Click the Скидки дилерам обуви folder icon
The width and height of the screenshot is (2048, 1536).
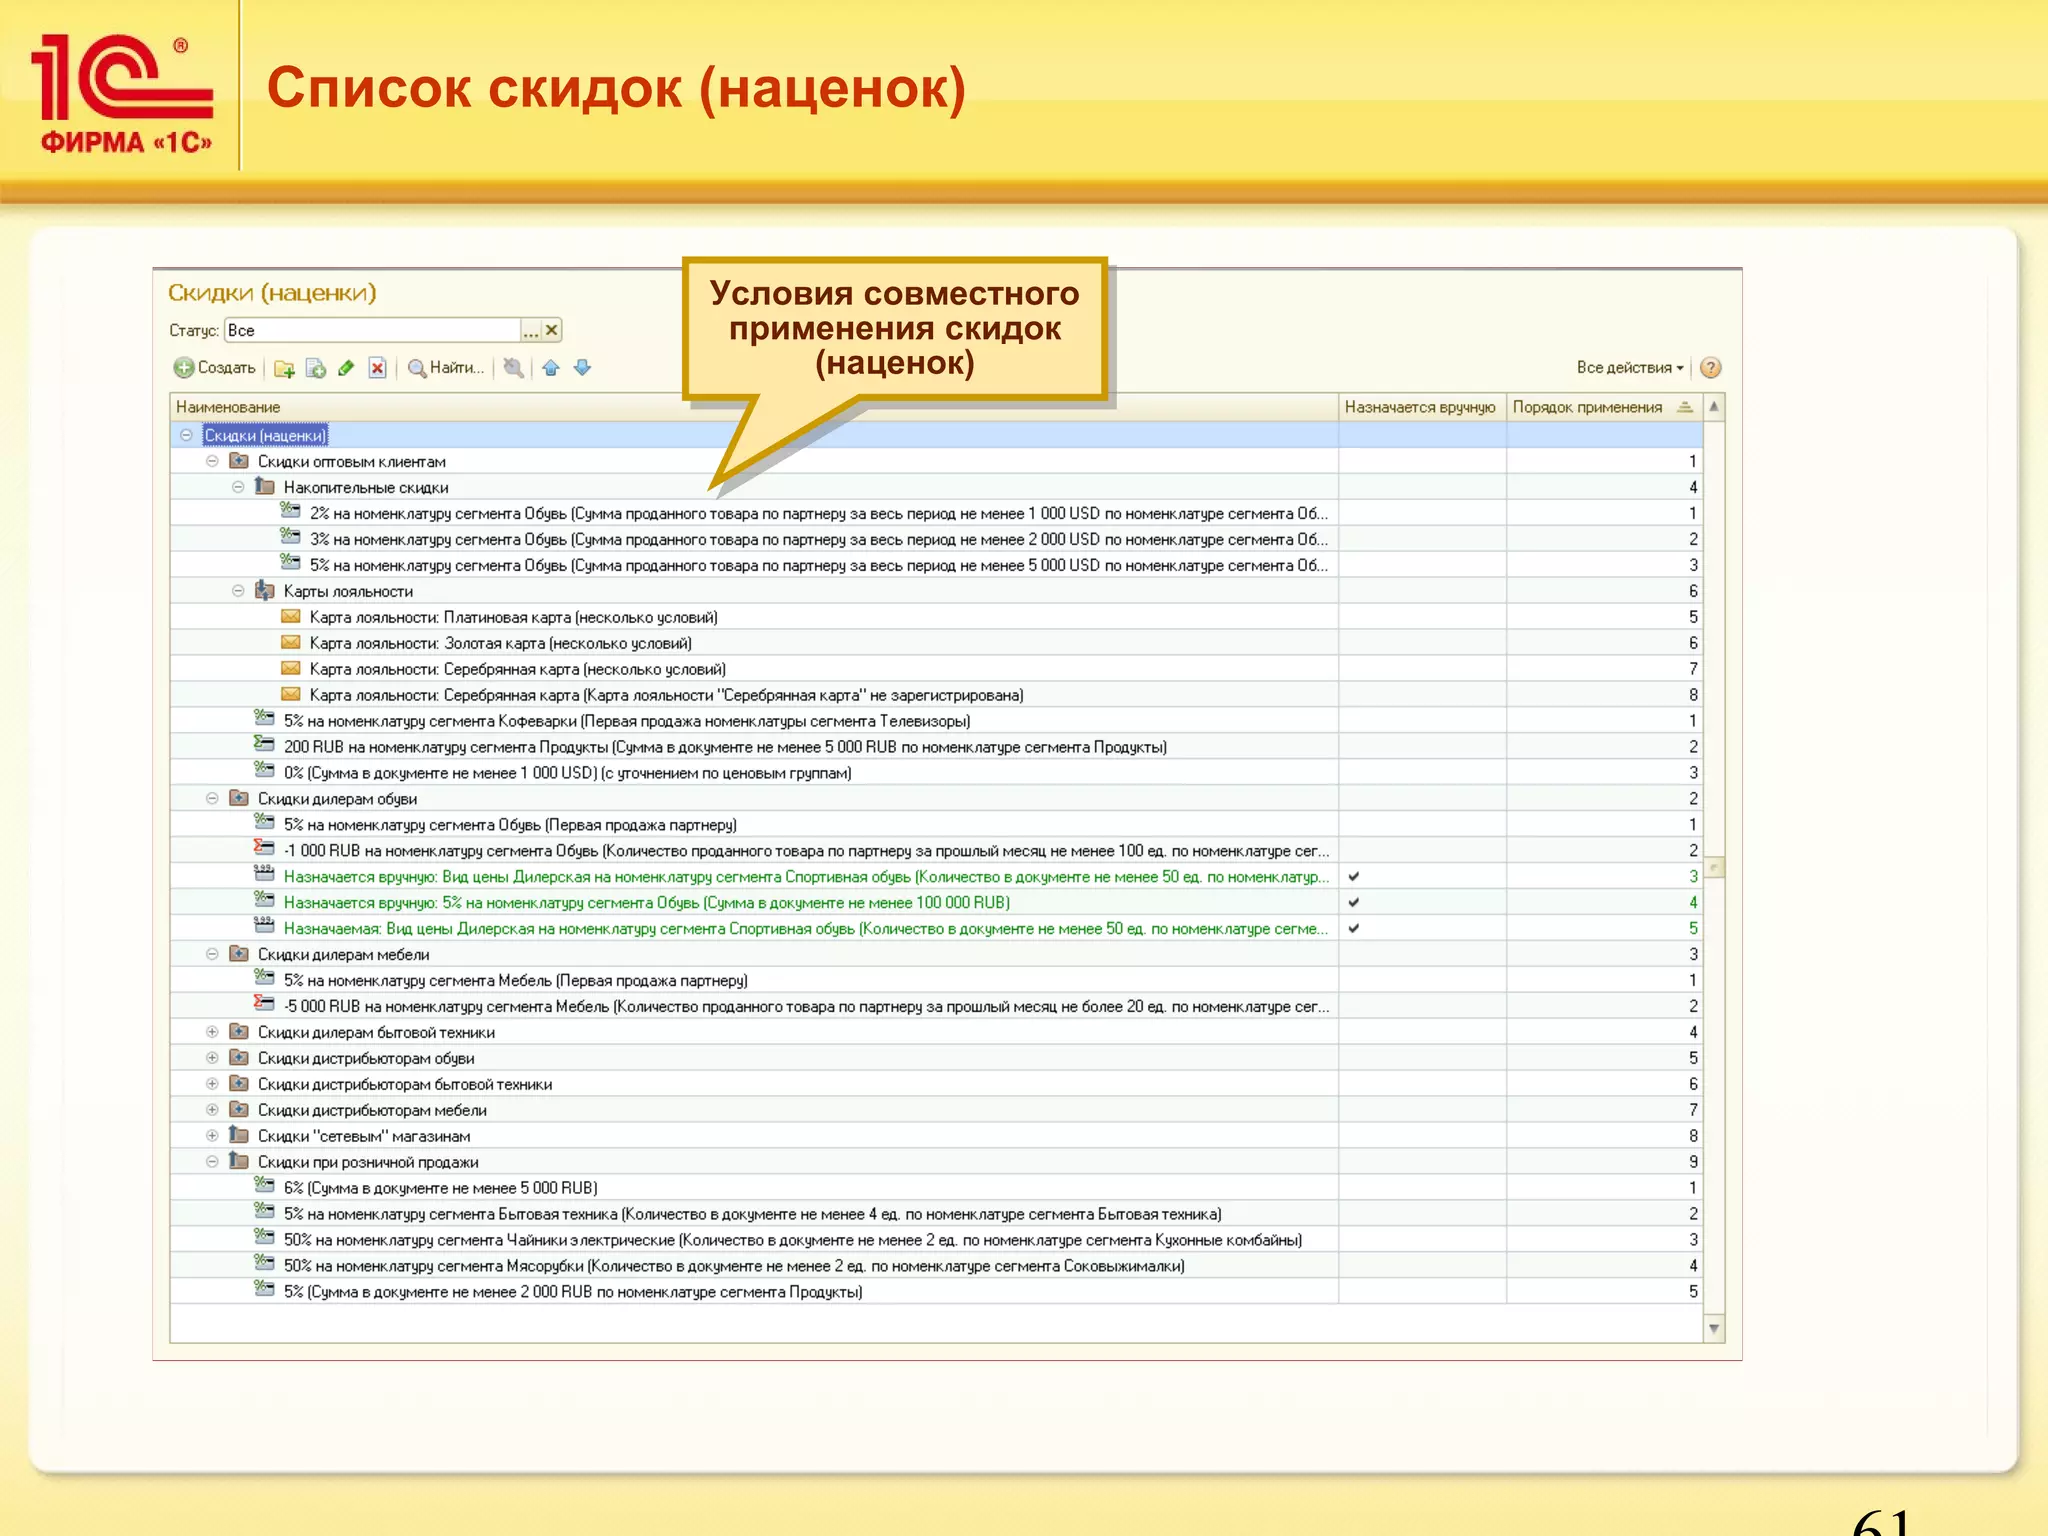239,798
